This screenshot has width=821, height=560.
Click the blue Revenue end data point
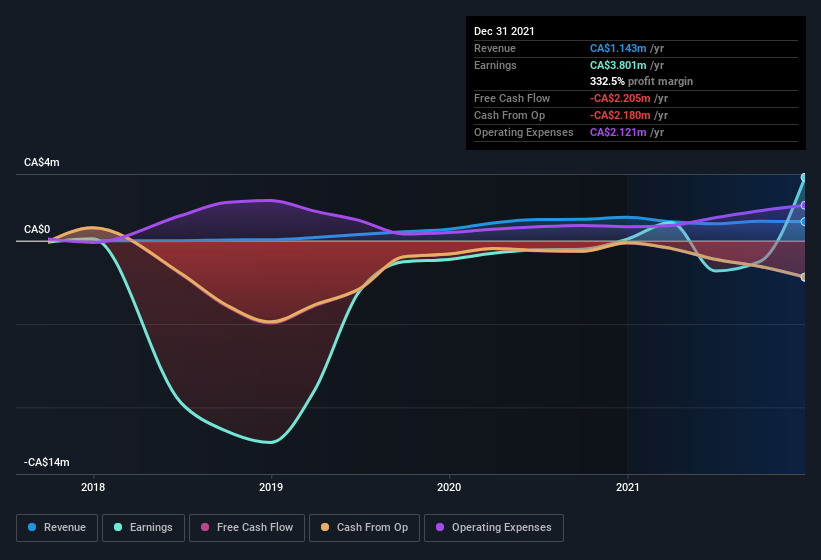[x=803, y=222]
